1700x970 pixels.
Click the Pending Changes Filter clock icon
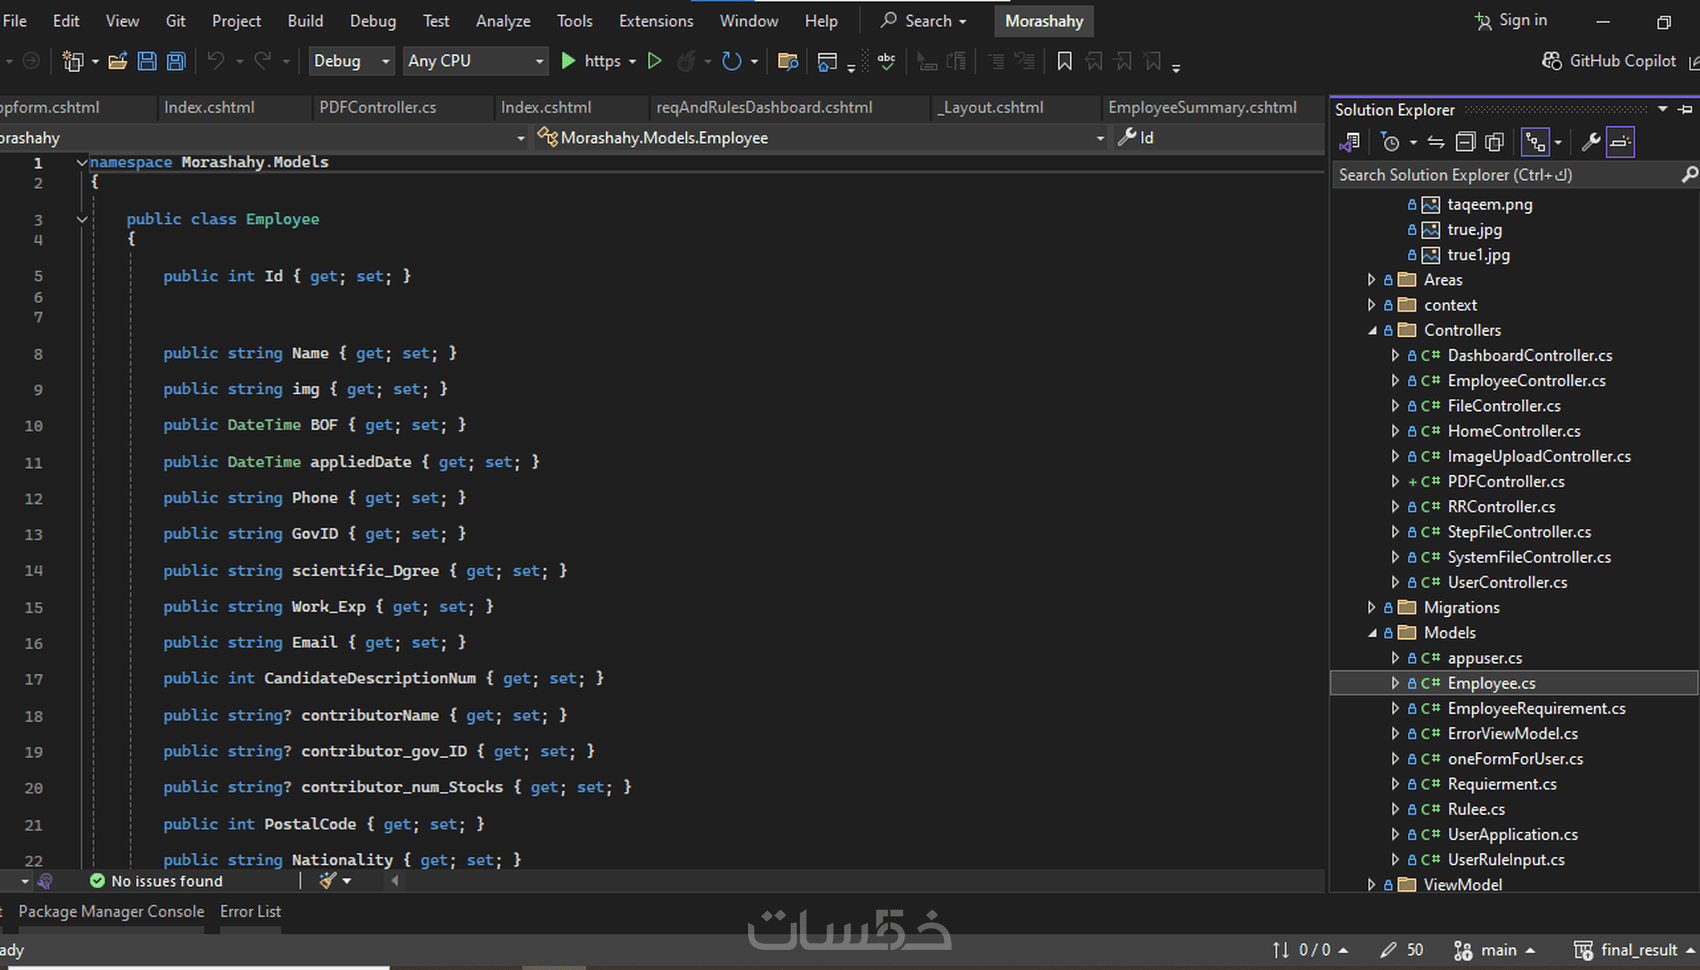coord(1390,142)
